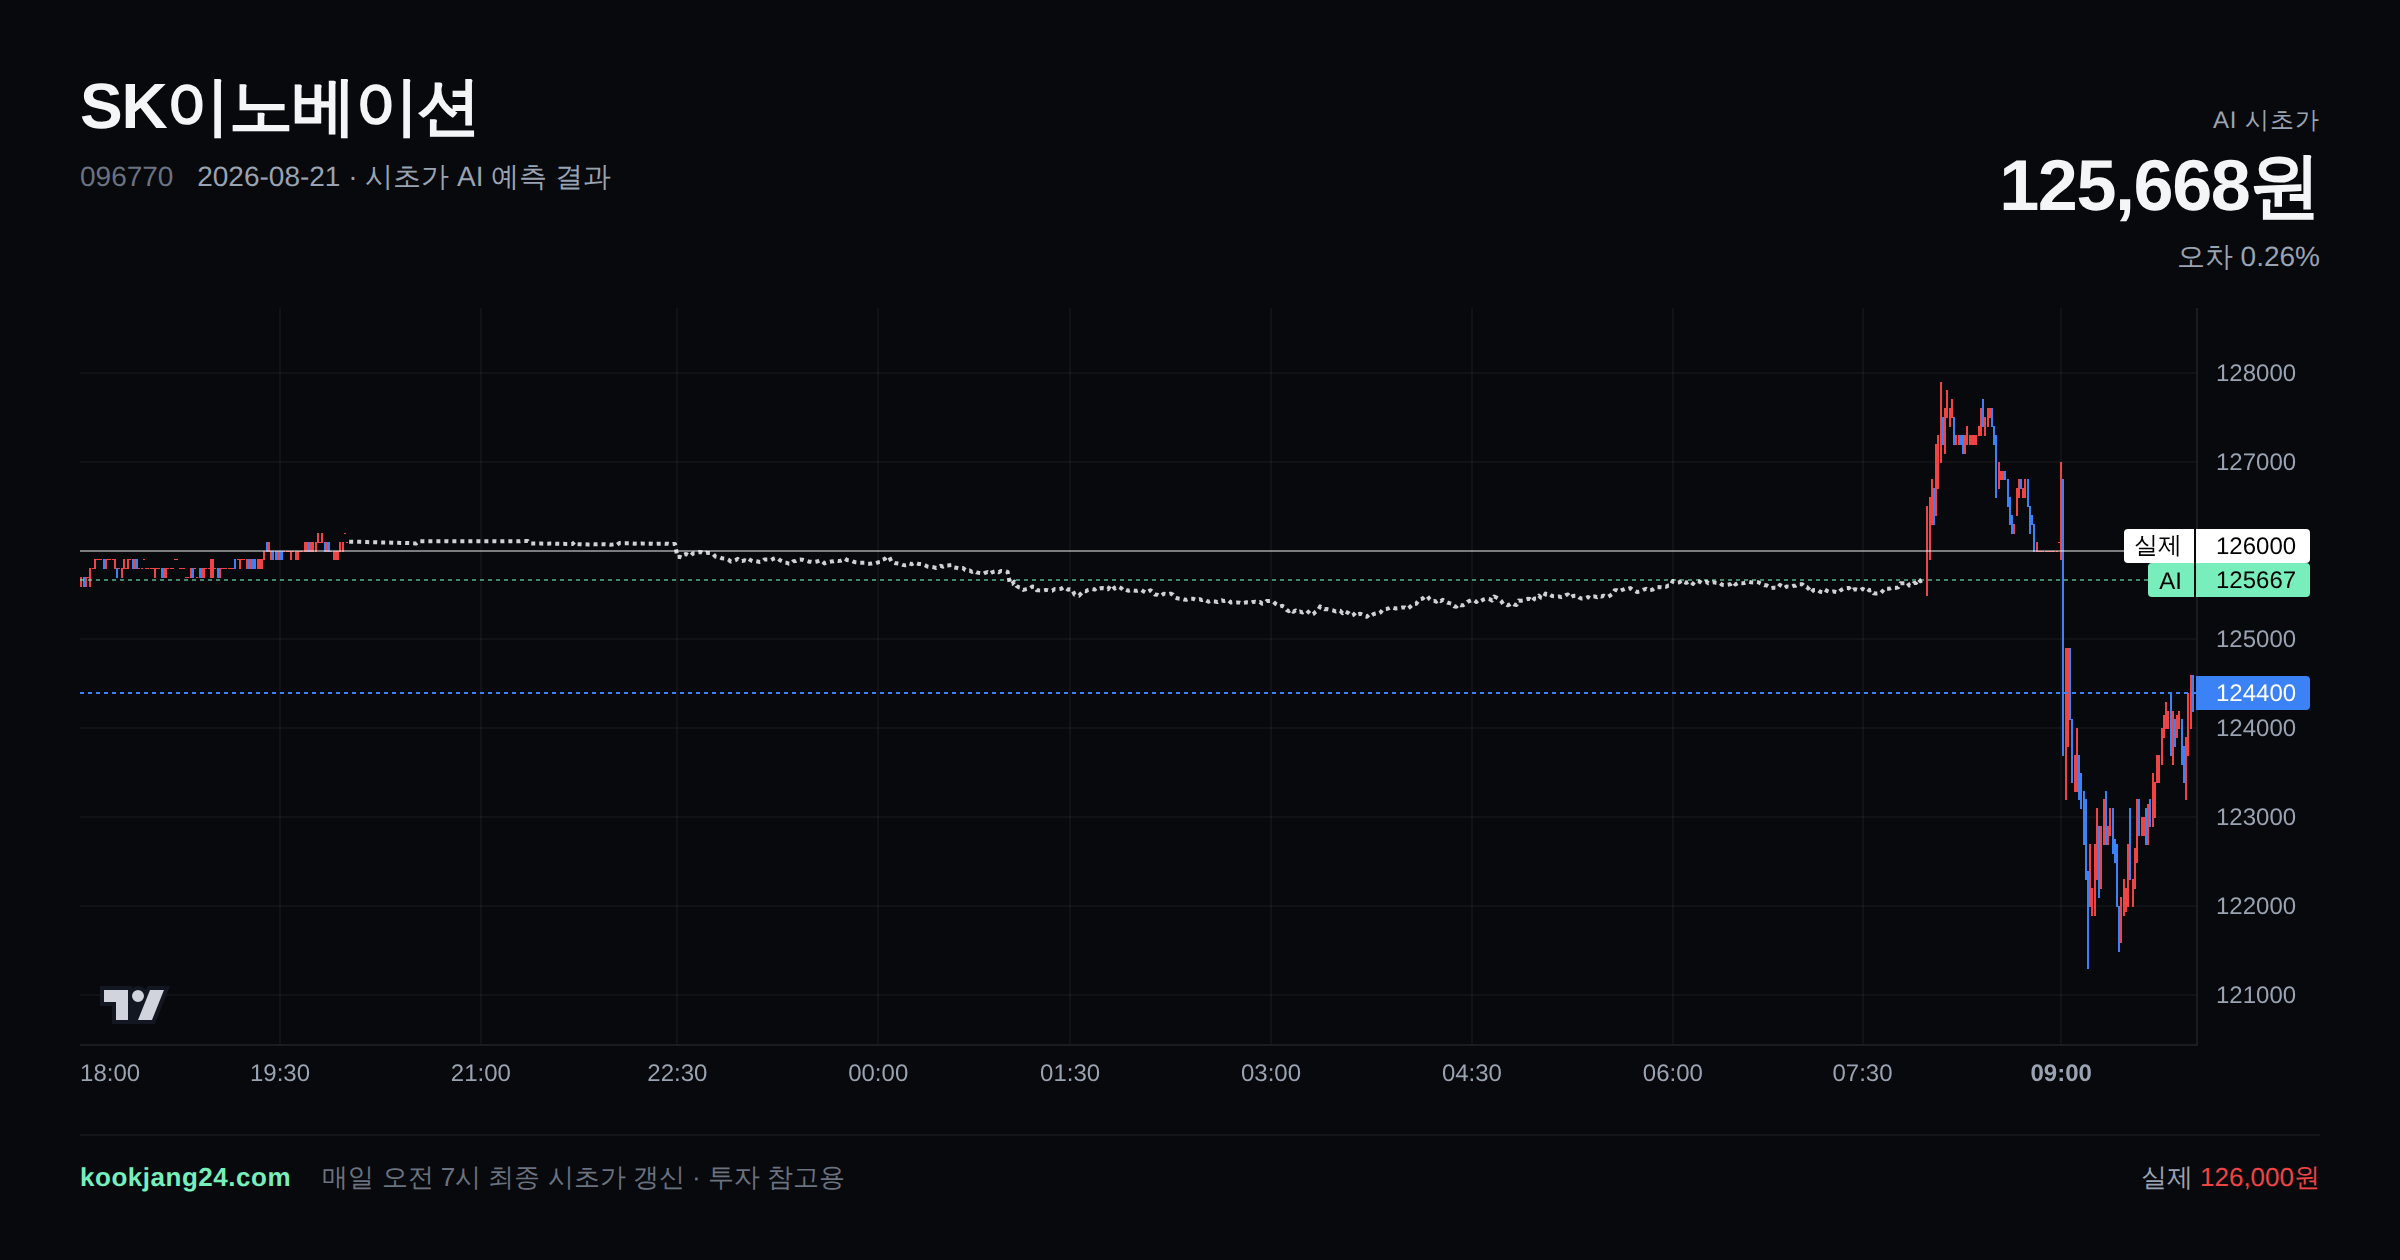Click the blue 124400 current price label
The image size is (2400, 1260).
pyautogui.click(x=2253, y=693)
